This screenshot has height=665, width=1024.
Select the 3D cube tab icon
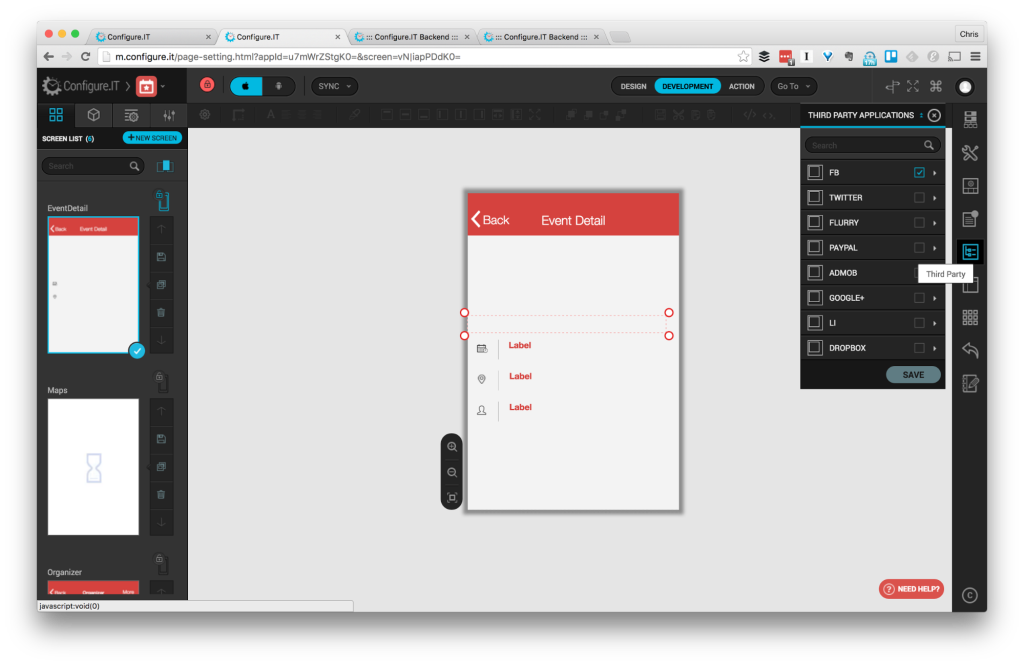coord(93,115)
